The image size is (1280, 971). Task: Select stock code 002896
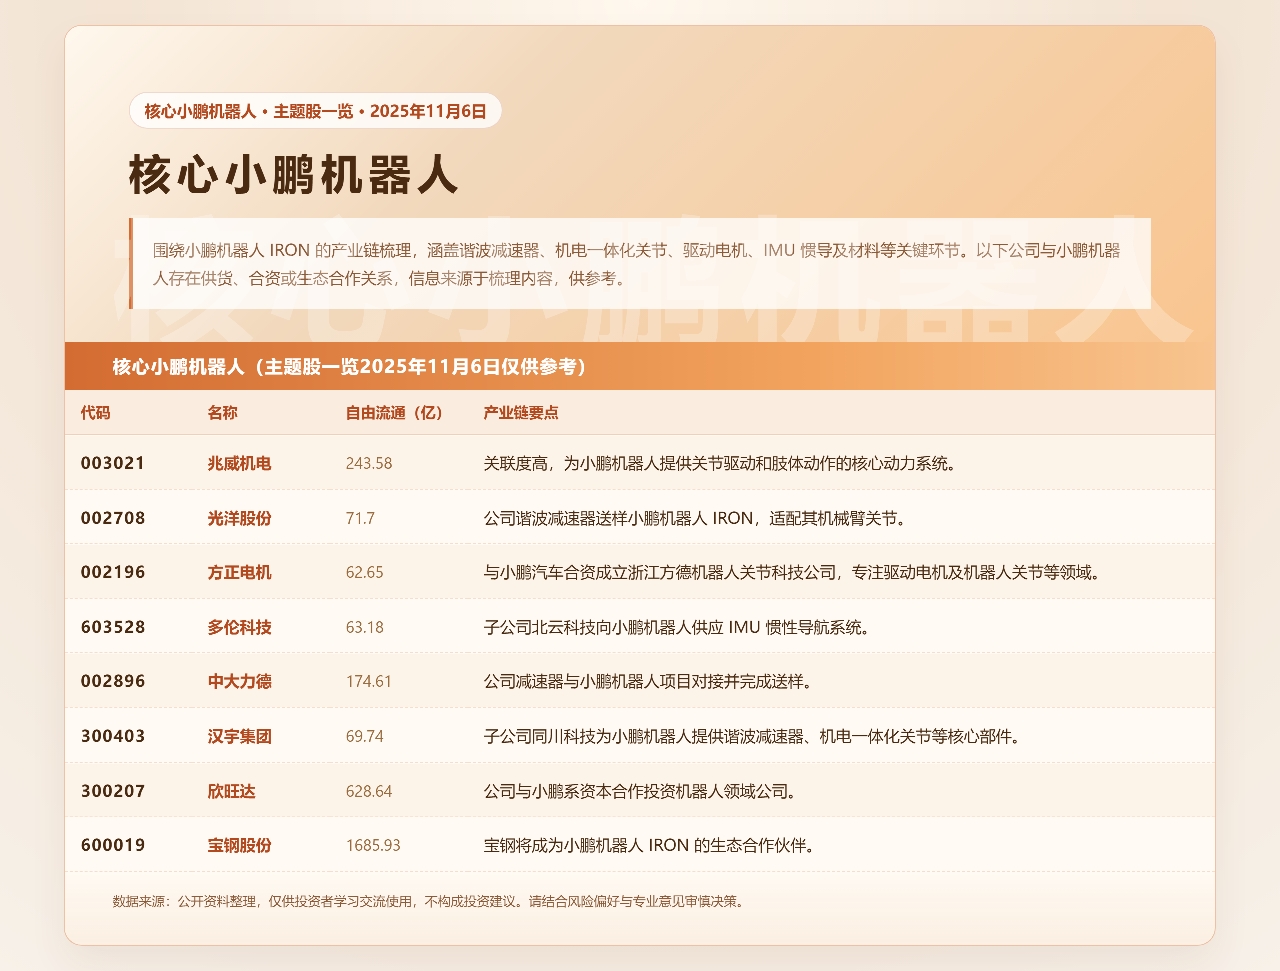click(113, 681)
